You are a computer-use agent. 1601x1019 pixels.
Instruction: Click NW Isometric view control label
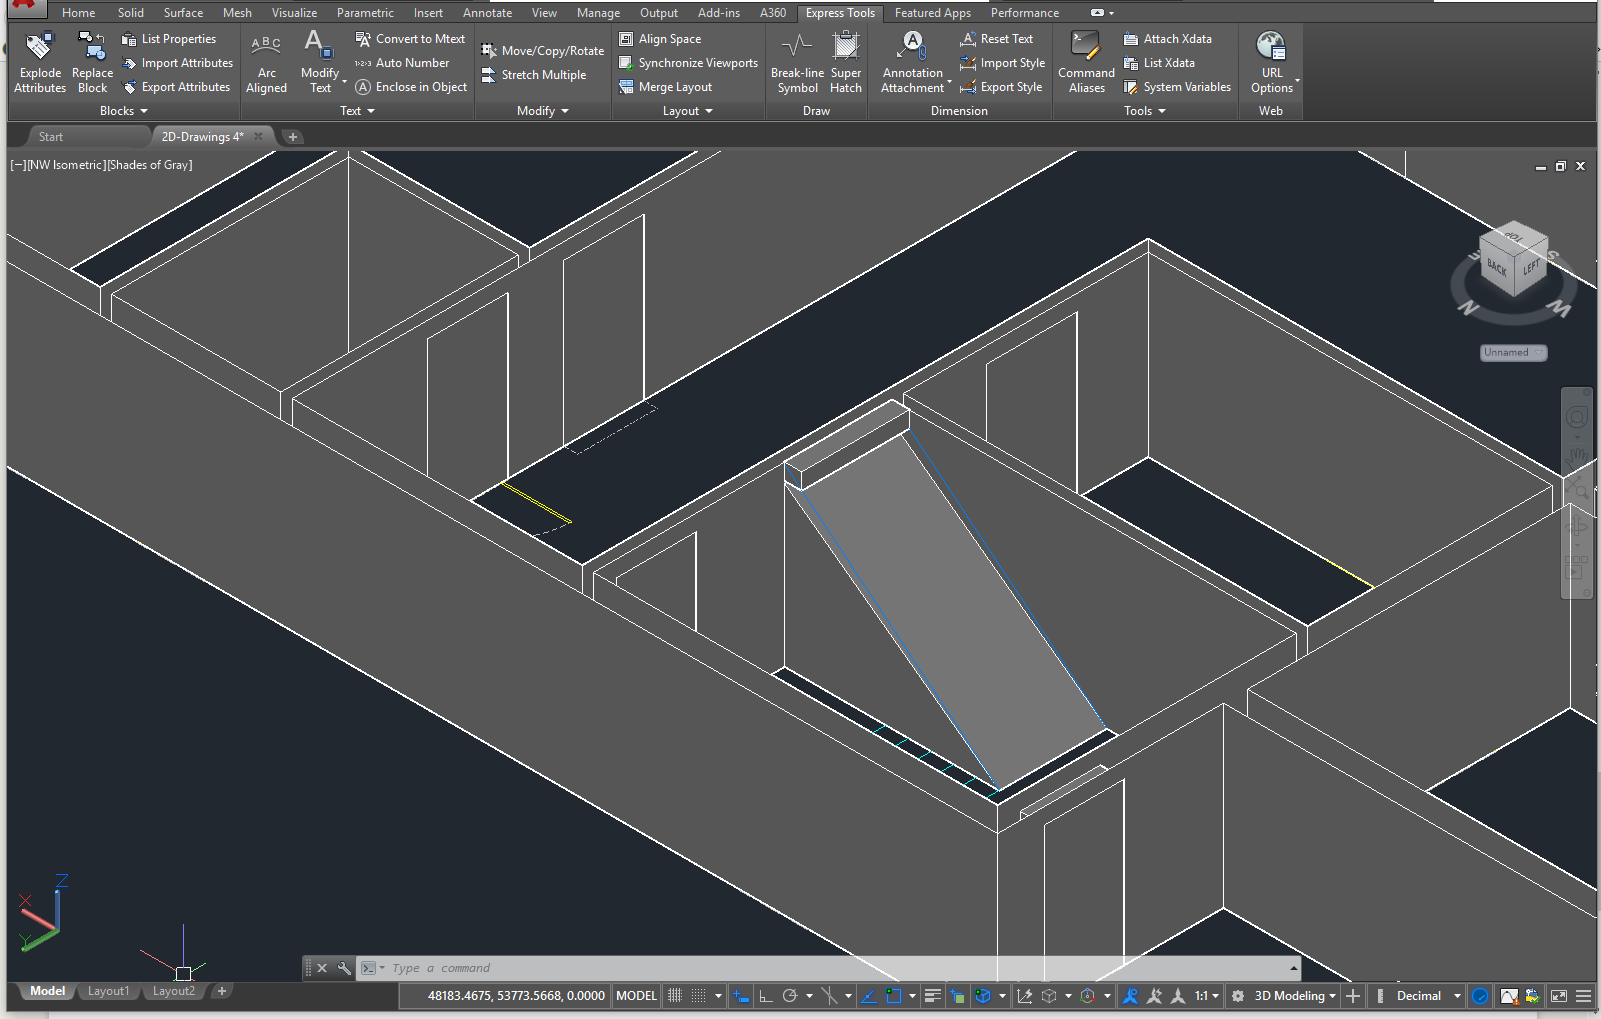tap(66, 165)
